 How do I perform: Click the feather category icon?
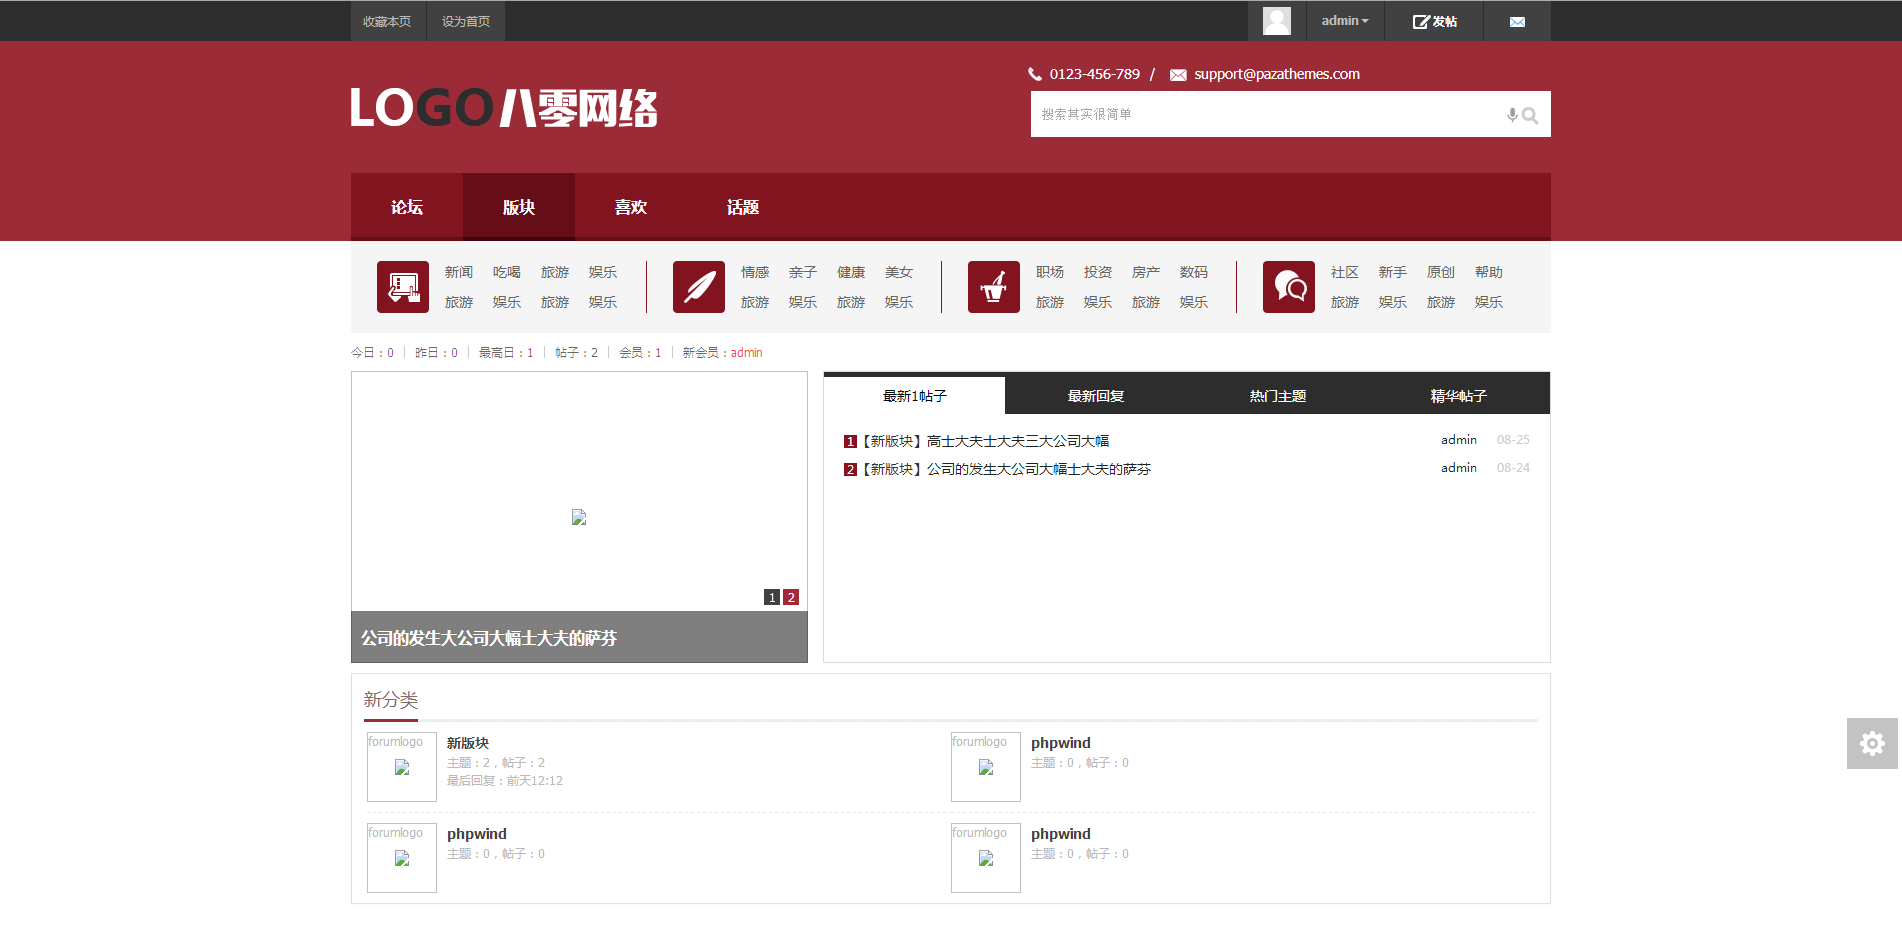[x=699, y=287]
